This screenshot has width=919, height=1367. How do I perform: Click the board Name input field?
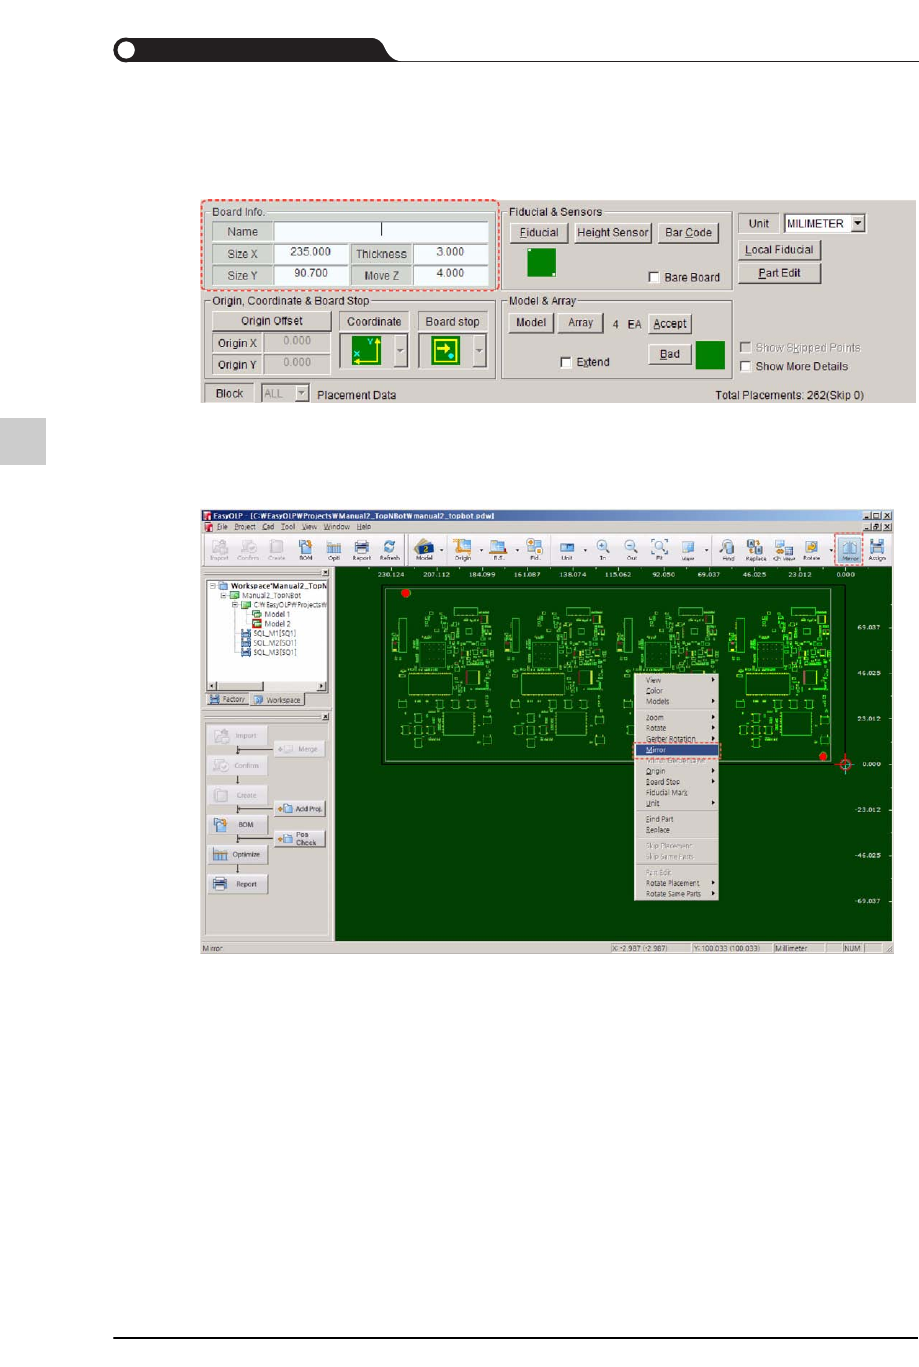[x=381, y=231]
